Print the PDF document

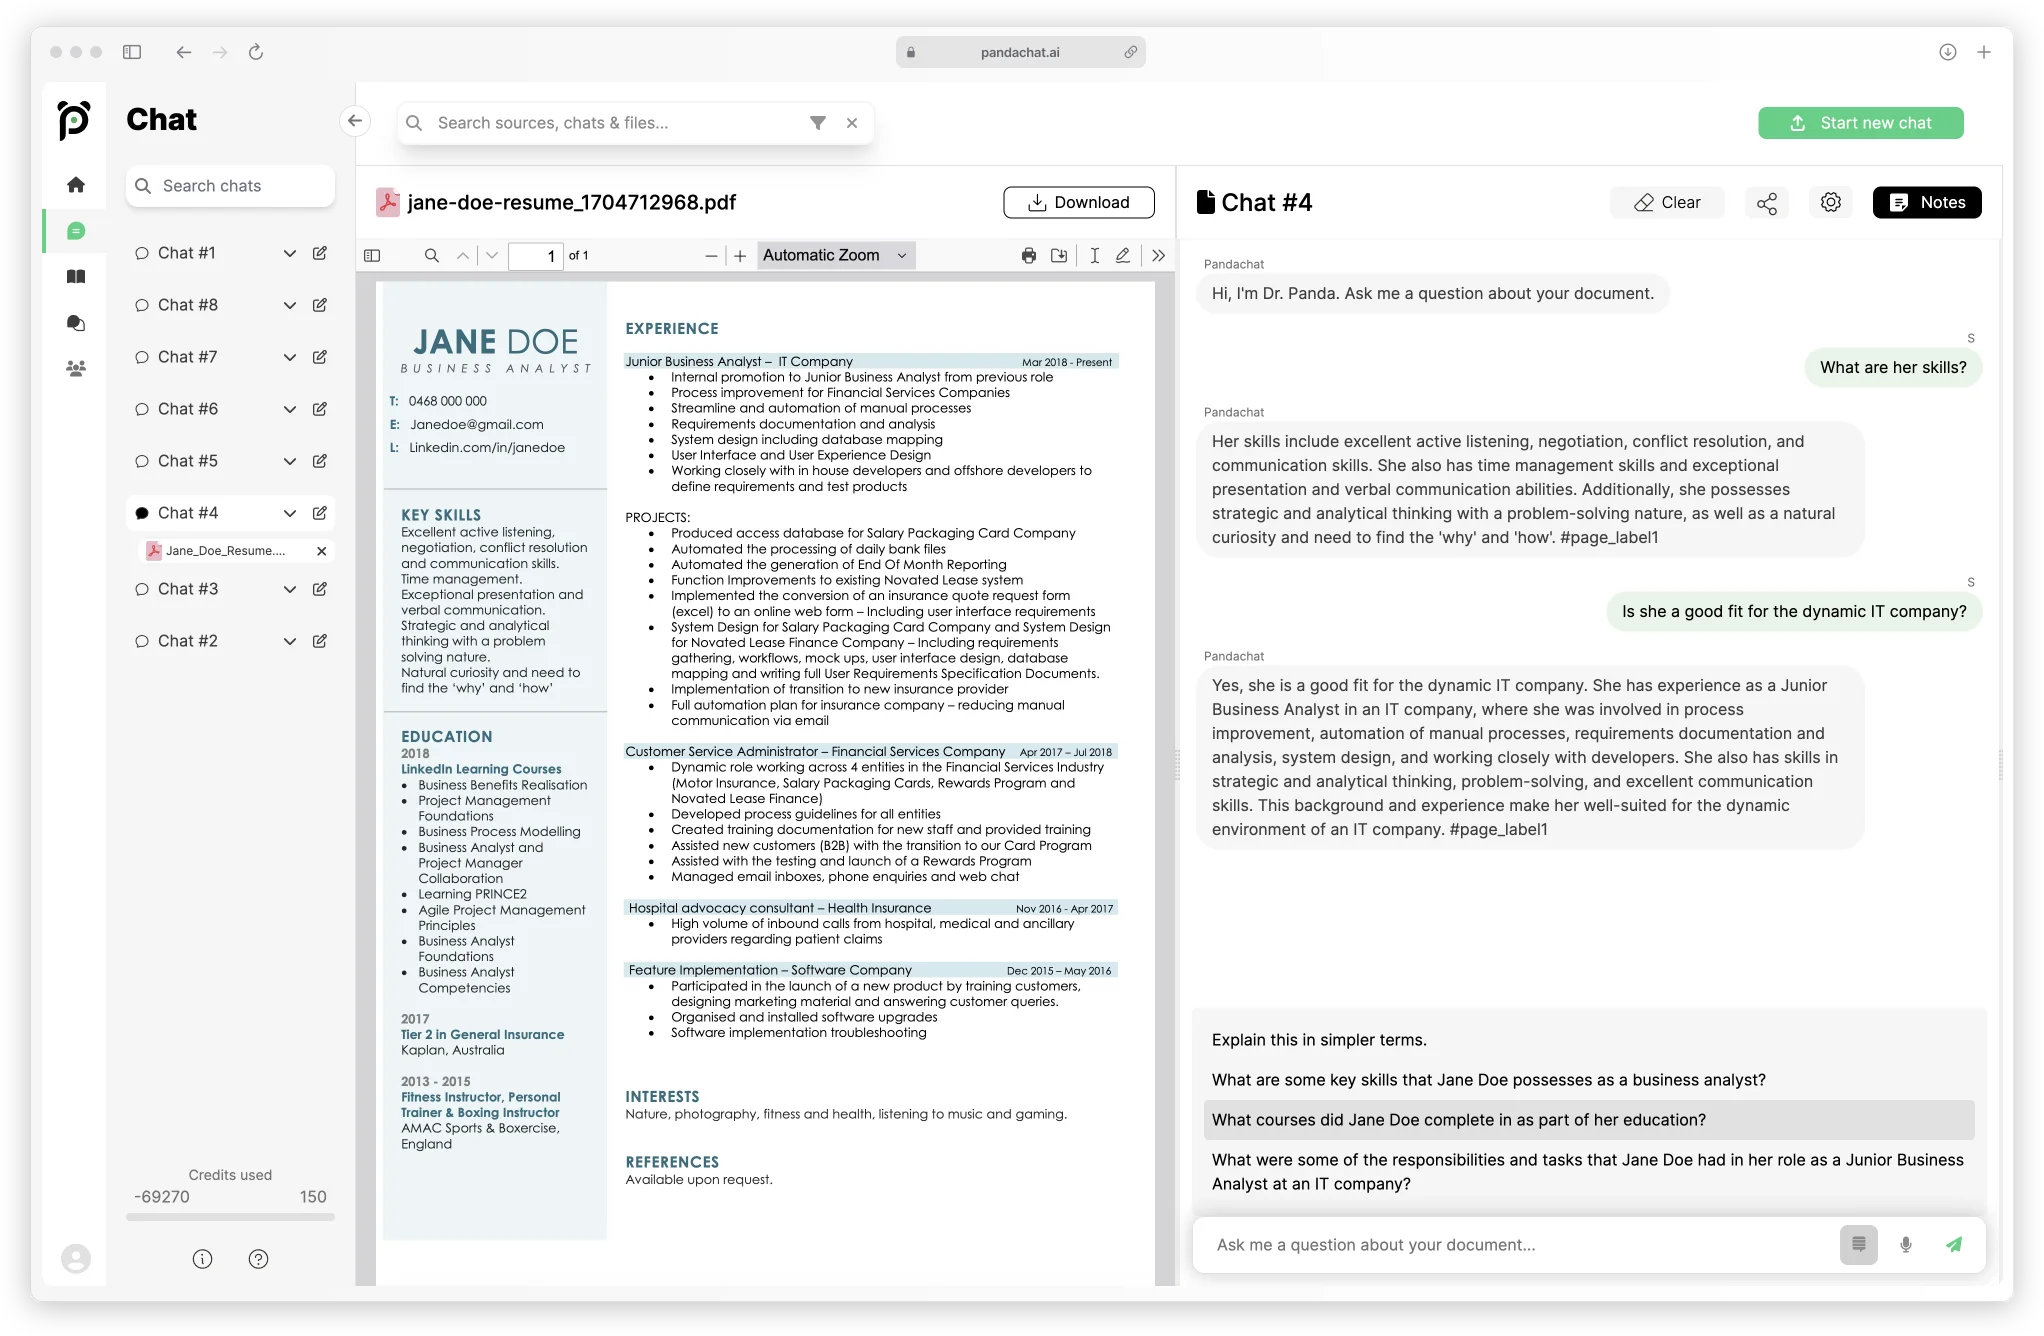[x=1029, y=256]
